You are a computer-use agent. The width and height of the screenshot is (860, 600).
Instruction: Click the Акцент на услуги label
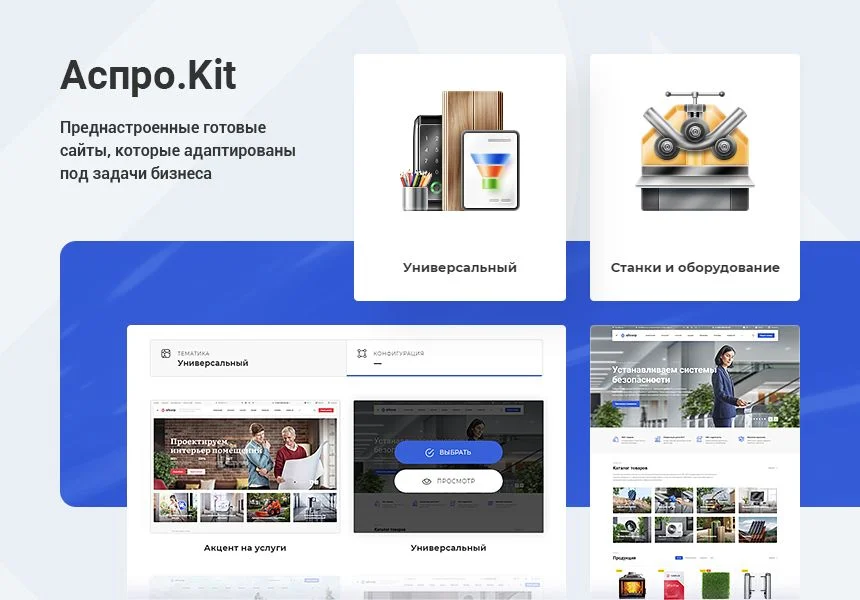(x=245, y=548)
